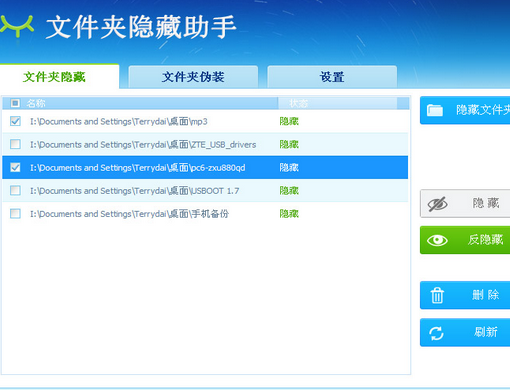
Task: Click the folder icon on 隐藏文件夹 button
Action: pyautogui.click(x=435, y=110)
